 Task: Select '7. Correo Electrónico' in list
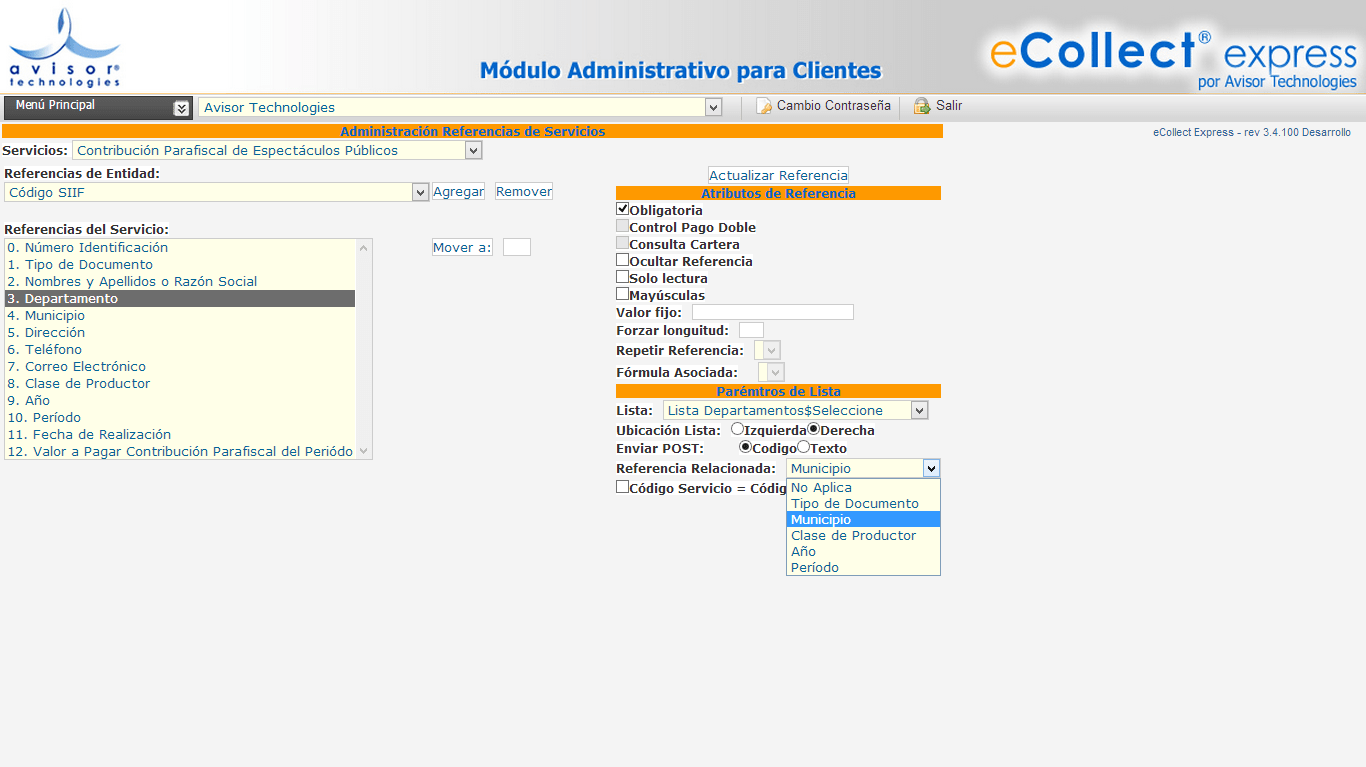[x=180, y=366]
